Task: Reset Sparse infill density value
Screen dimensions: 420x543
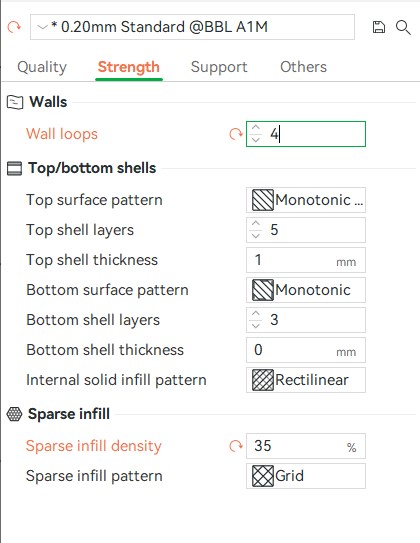Action: [236, 446]
